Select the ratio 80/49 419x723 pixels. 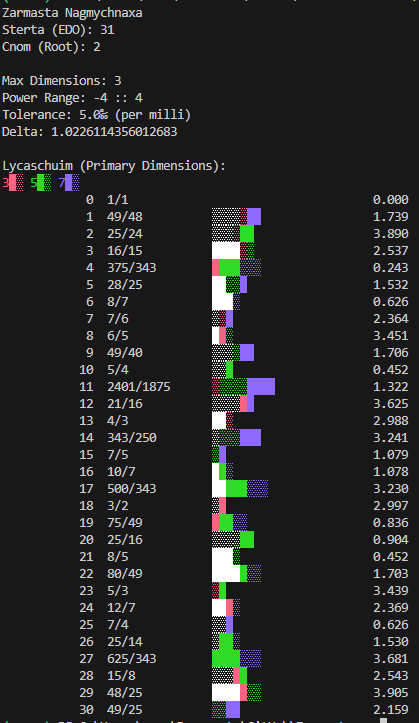point(124,574)
